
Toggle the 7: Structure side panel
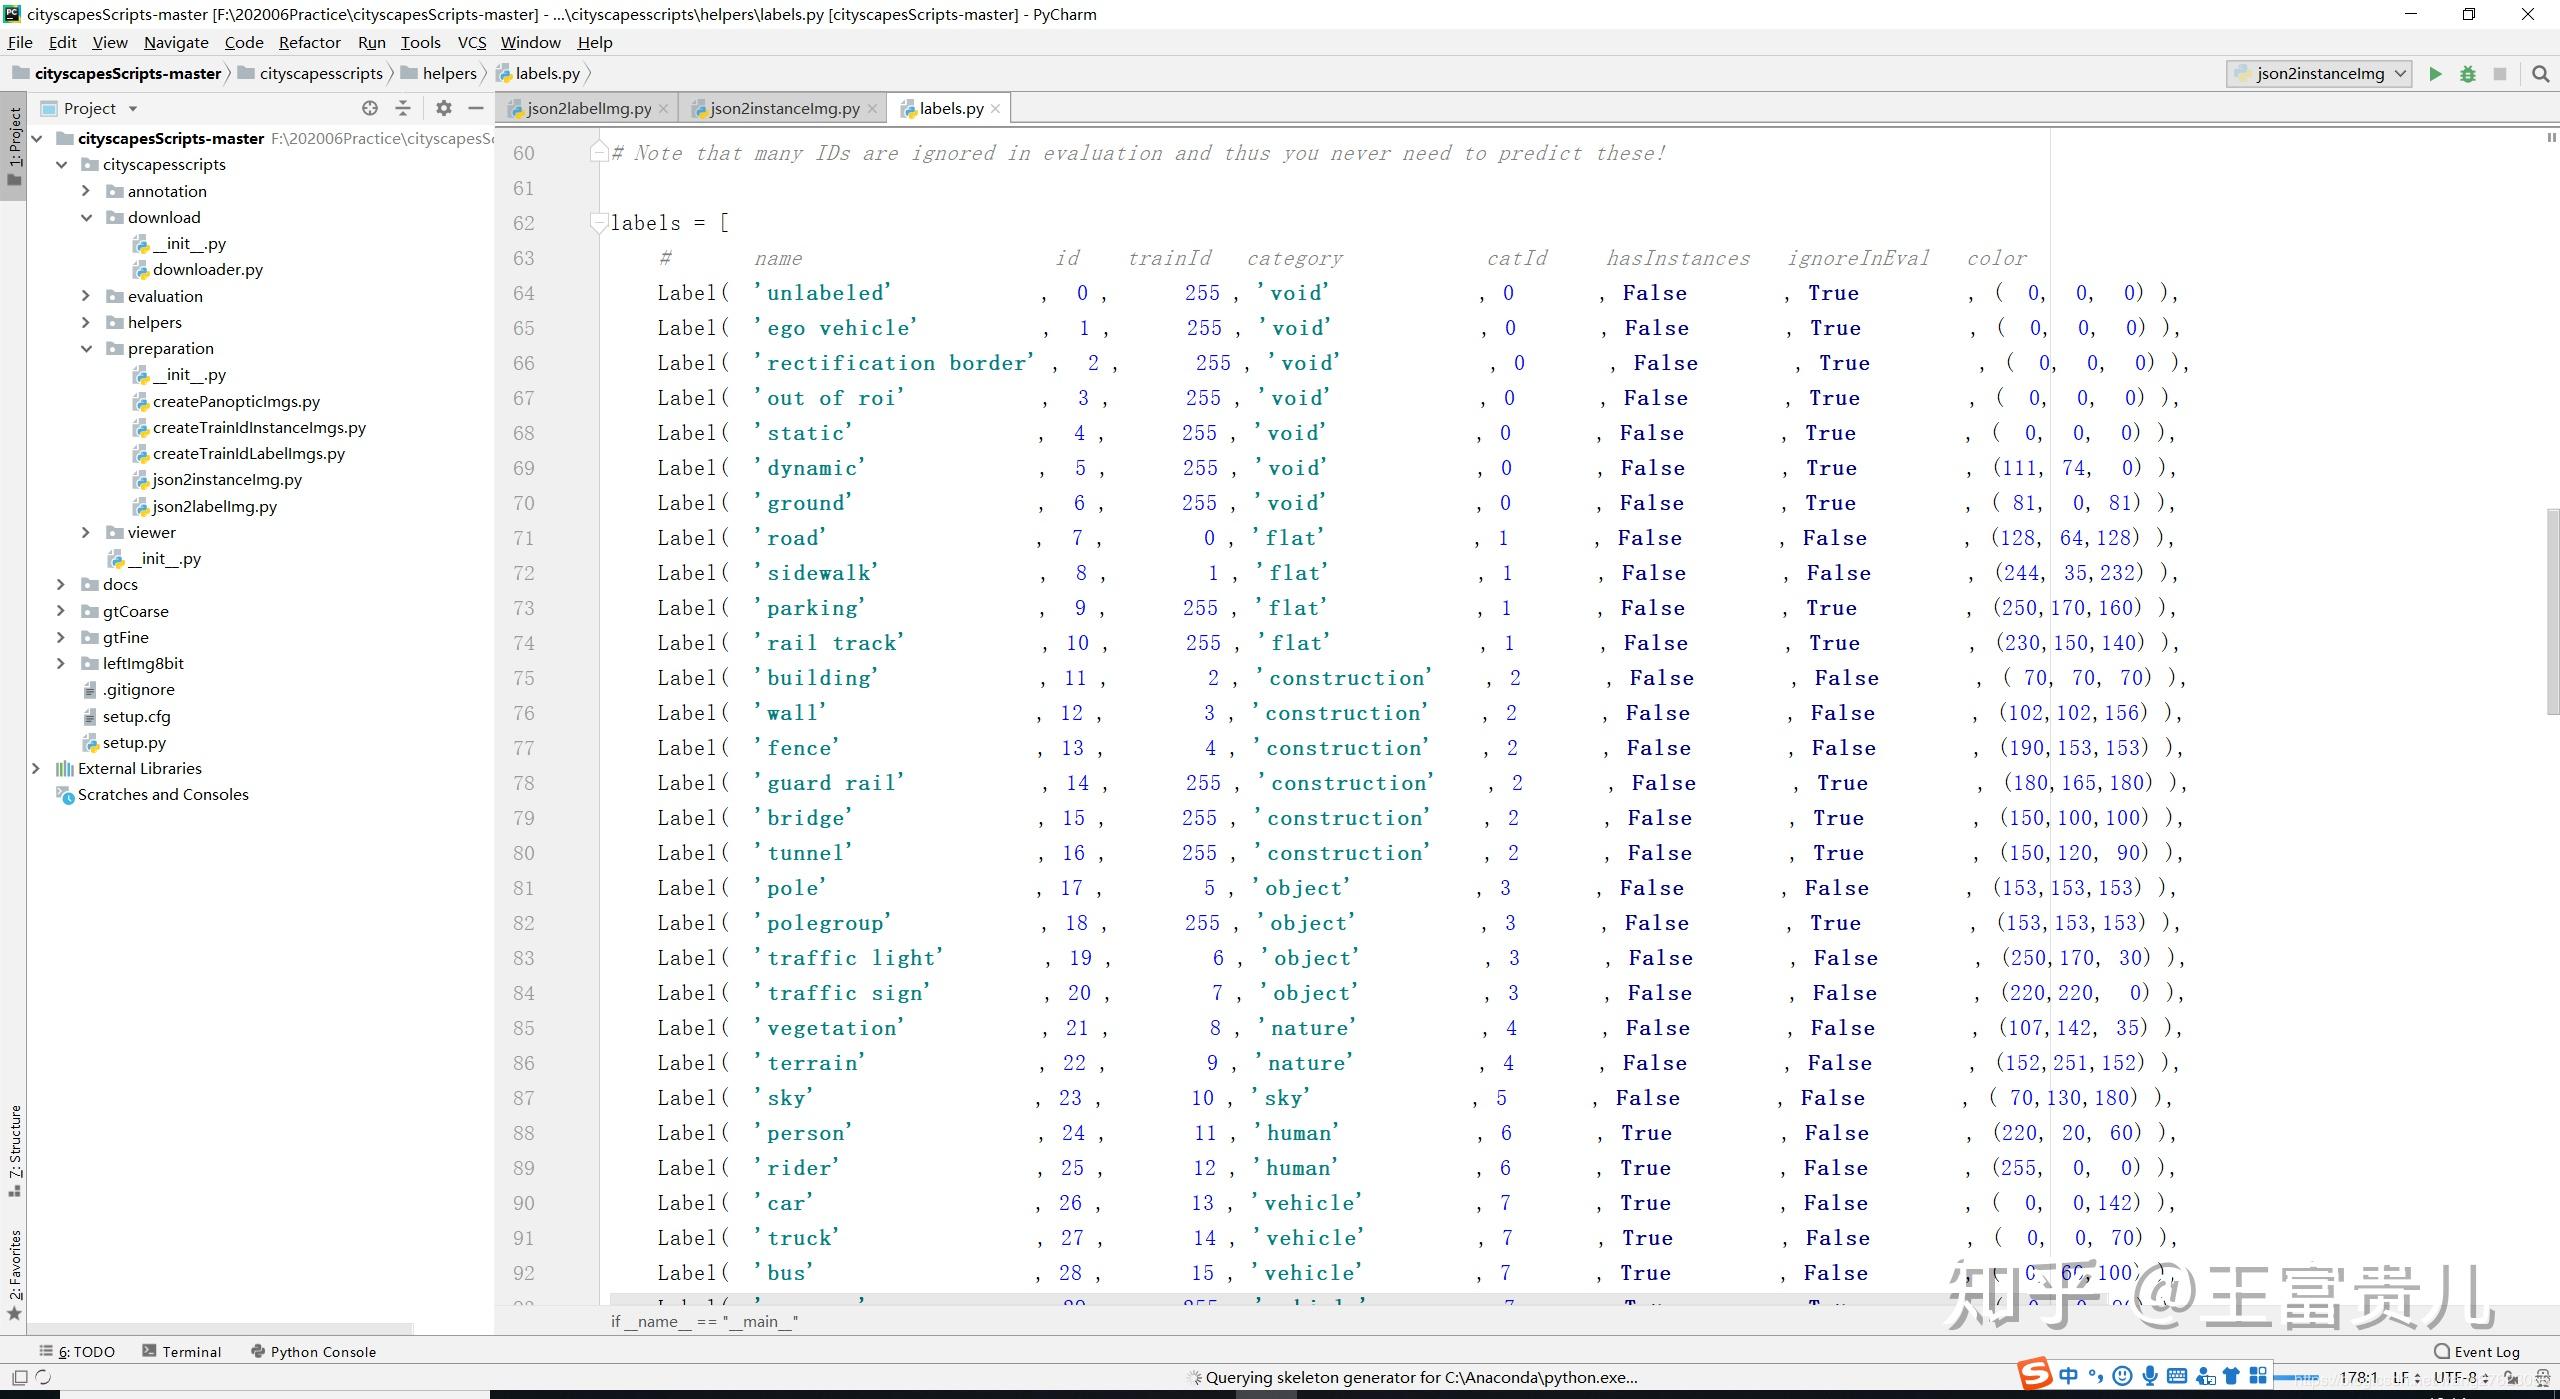(x=14, y=1148)
